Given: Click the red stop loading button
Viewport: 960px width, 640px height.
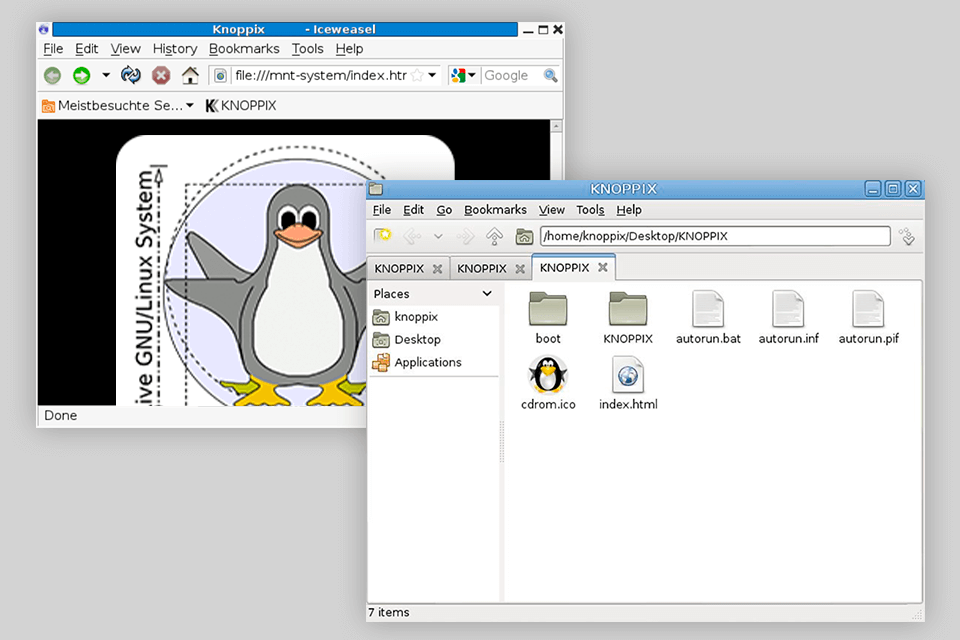Looking at the screenshot, I should click(x=161, y=75).
